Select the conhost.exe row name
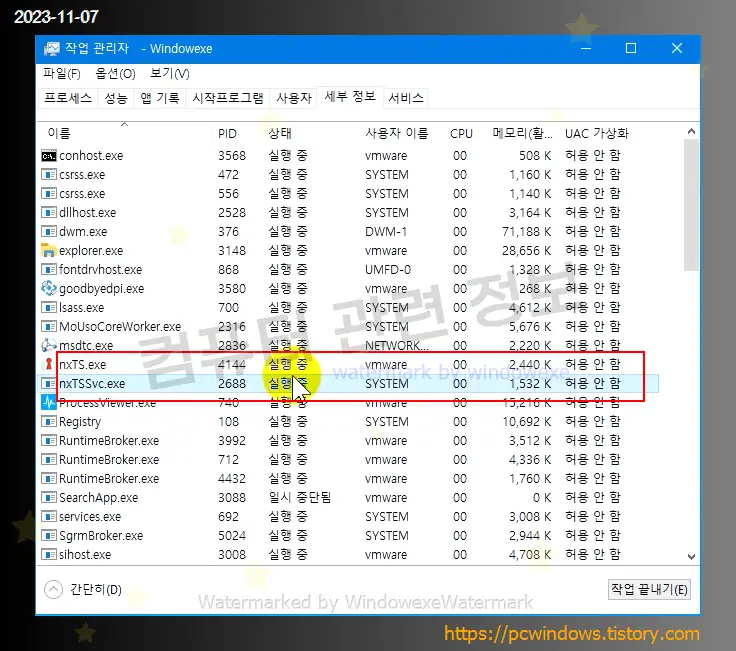This screenshot has height=651, width=736. 91,156
